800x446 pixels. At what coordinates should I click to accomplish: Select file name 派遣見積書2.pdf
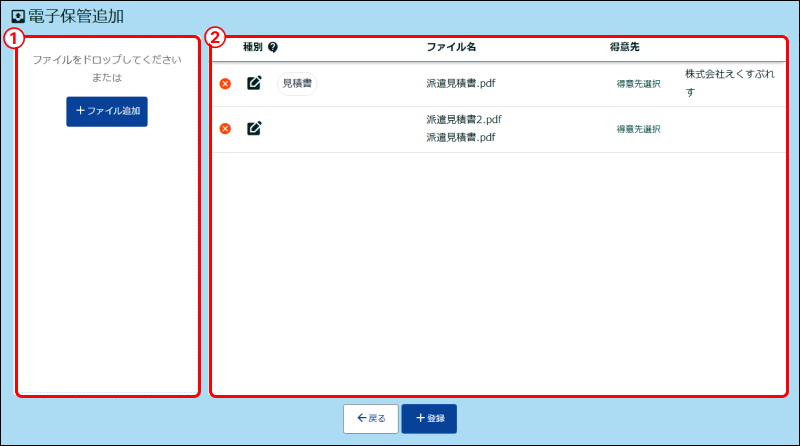pos(464,119)
